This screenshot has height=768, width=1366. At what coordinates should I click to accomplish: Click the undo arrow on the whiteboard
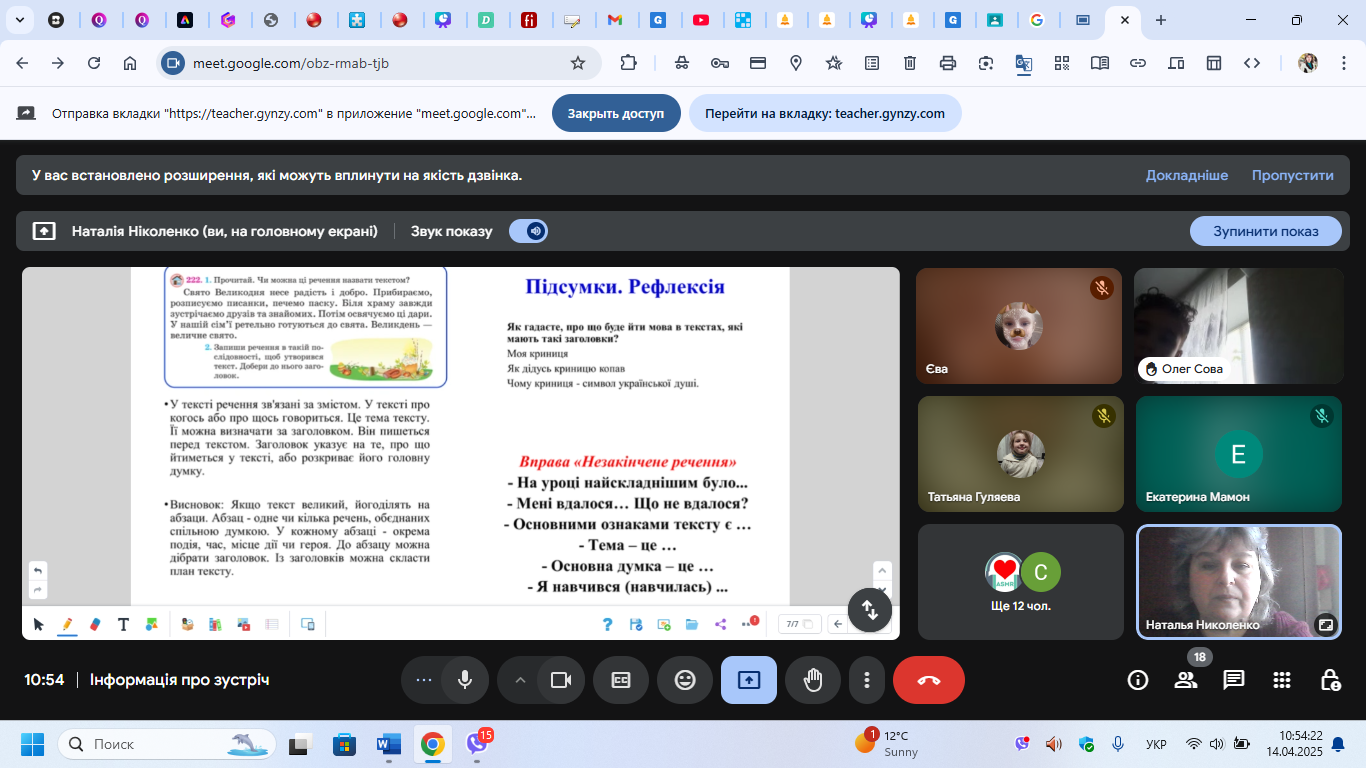point(38,571)
